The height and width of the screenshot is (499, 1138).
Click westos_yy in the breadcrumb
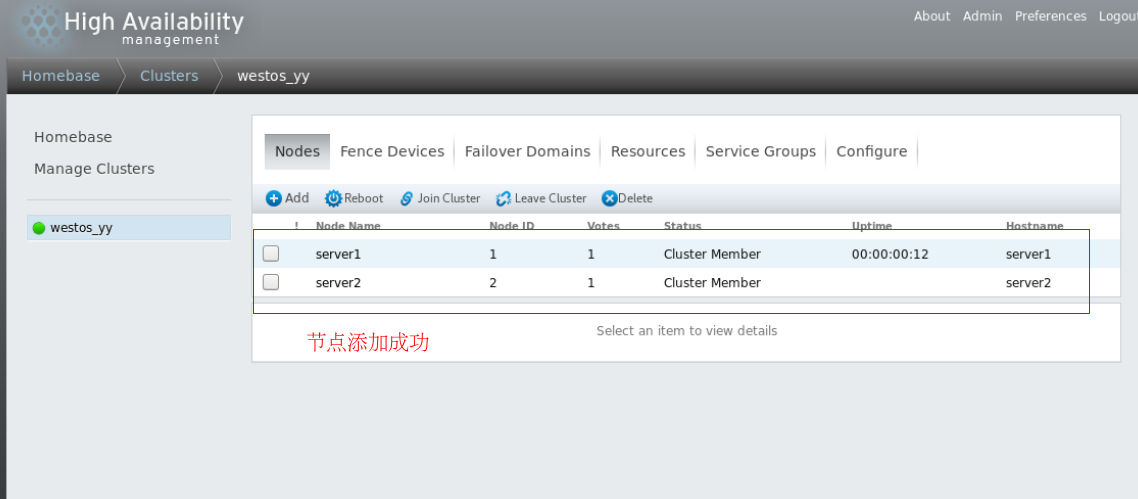point(274,75)
